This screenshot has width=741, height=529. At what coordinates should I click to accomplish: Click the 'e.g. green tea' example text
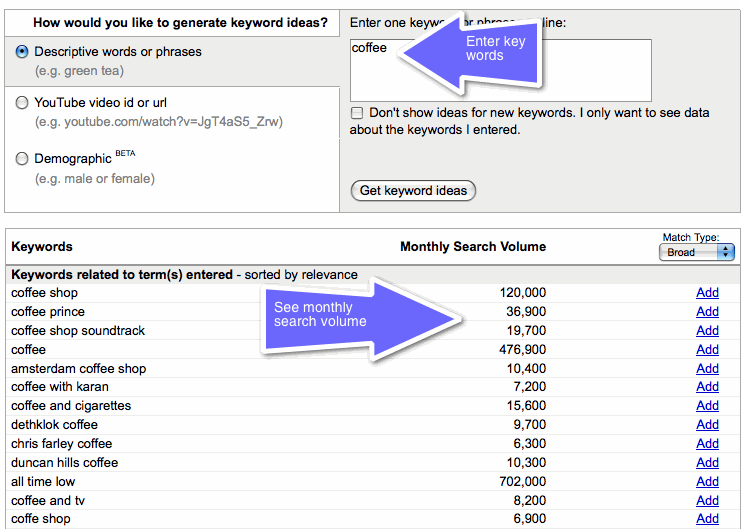coord(79,71)
